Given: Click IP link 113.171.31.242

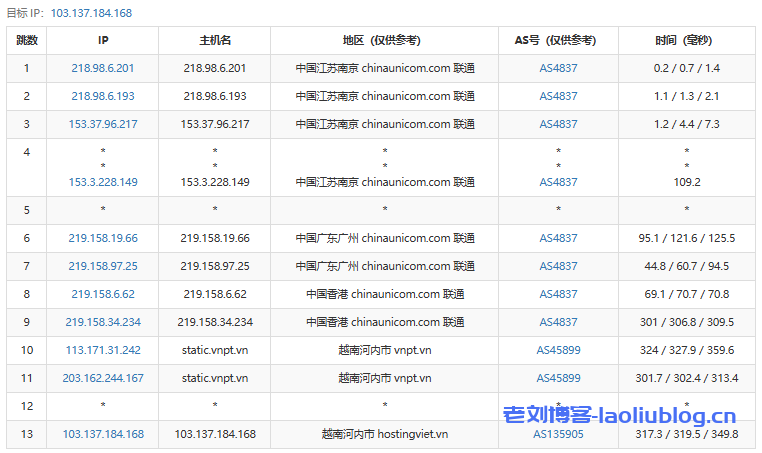Looking at the screenshot, I should [x=103, y=350].
